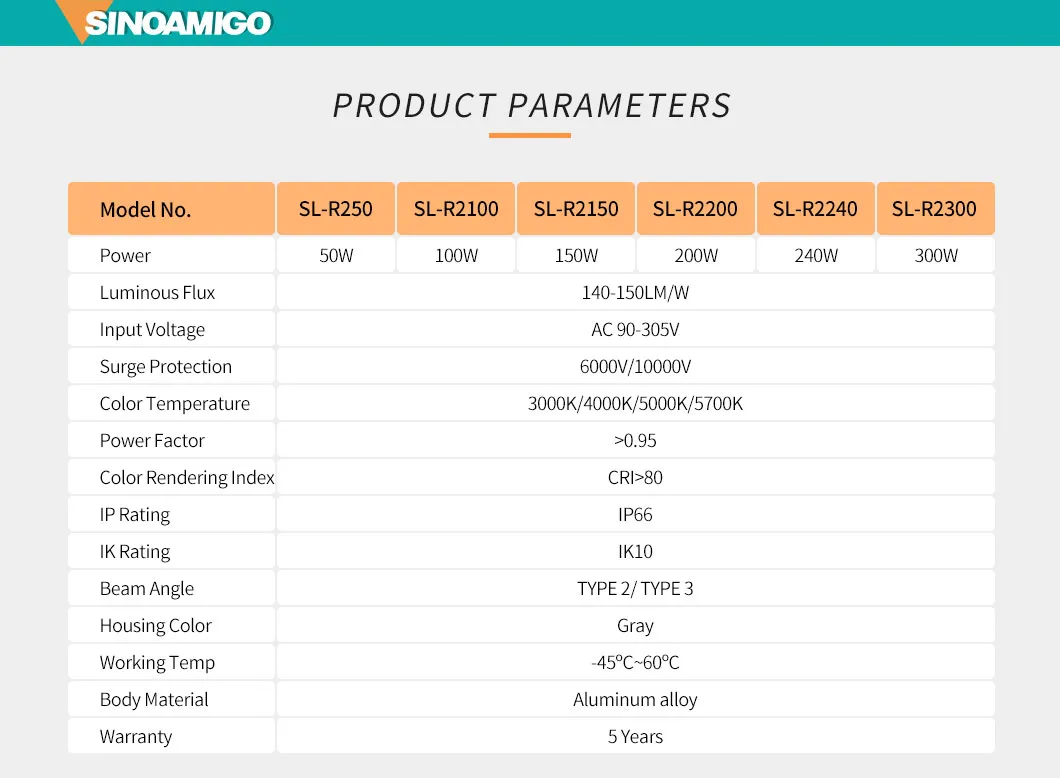This screenshot has height=778, width=1060.
Task: Select the SL-R2100 model column header
Action: 456,209
